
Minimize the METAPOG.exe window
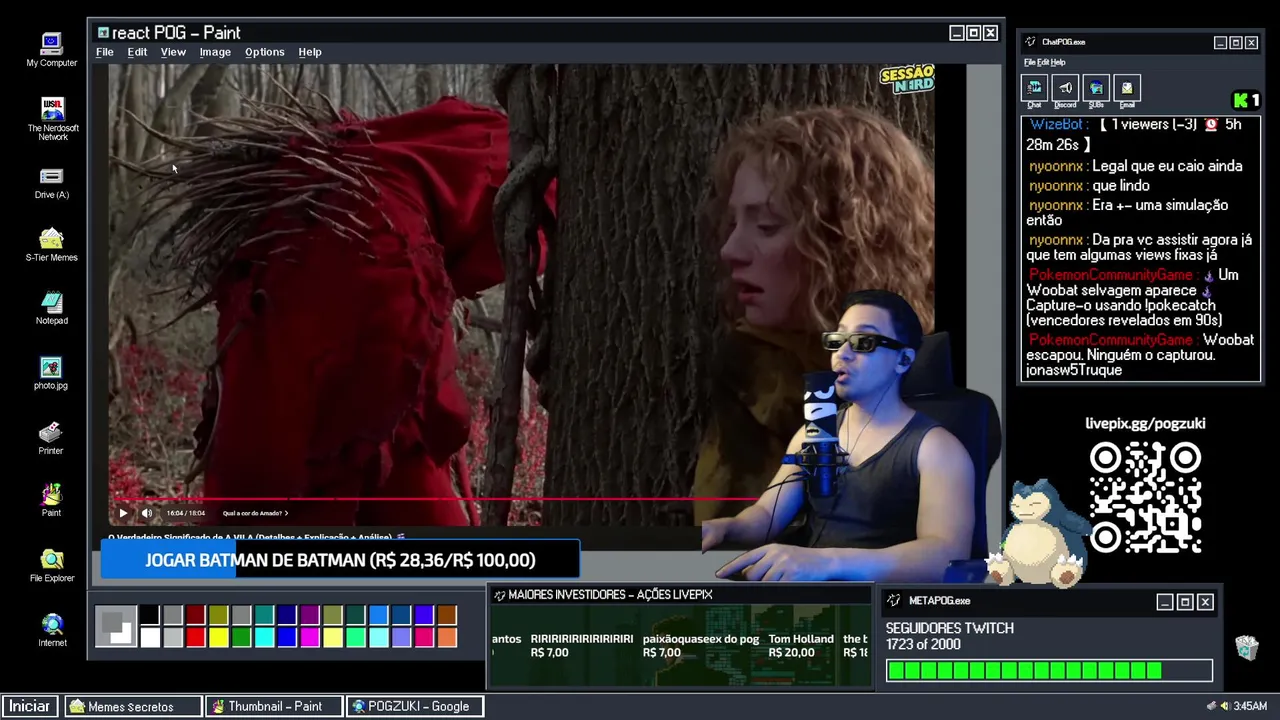pos(1164,602)
